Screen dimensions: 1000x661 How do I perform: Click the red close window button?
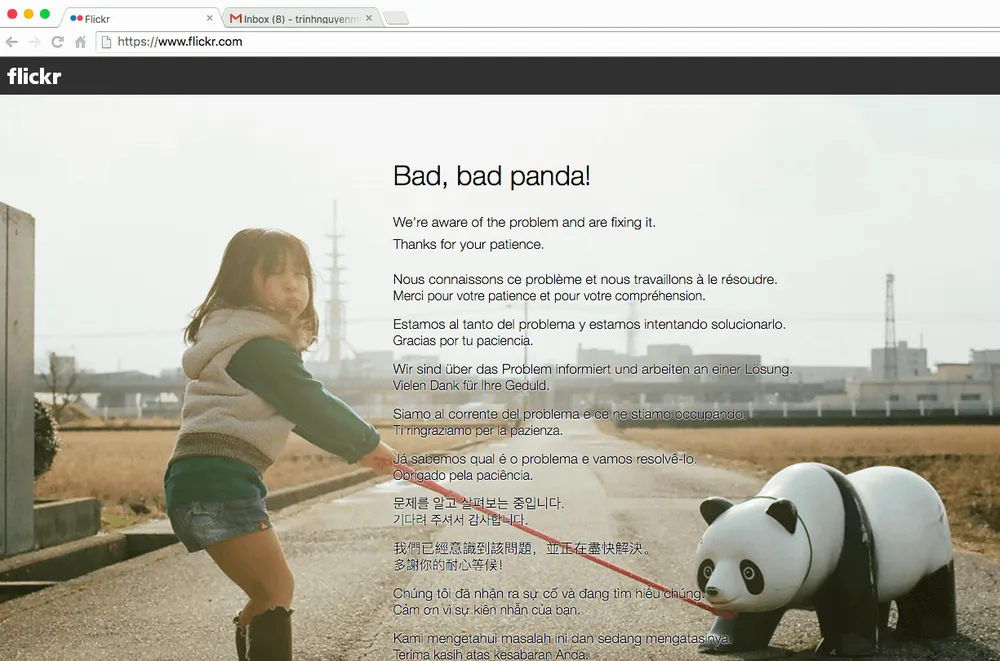pos(12,14)
